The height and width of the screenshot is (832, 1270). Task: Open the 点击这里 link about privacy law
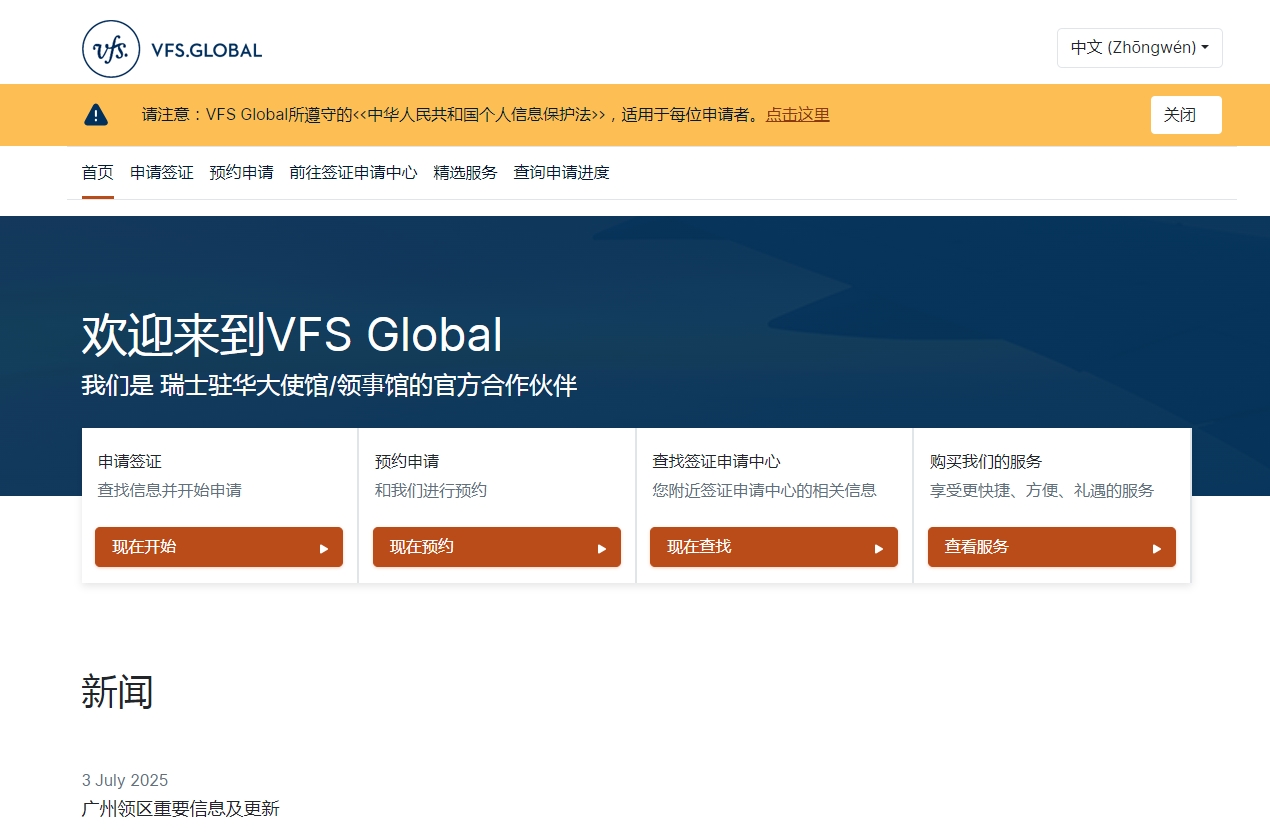[x=797, y=115]
